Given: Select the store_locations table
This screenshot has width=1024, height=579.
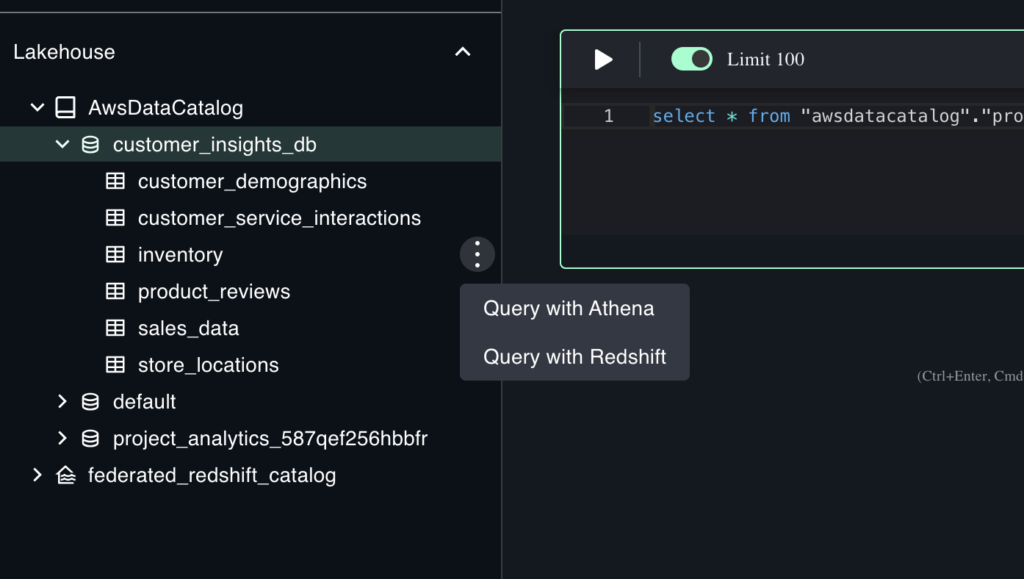Looking at the screenshot, I should (x=208, y=365).
